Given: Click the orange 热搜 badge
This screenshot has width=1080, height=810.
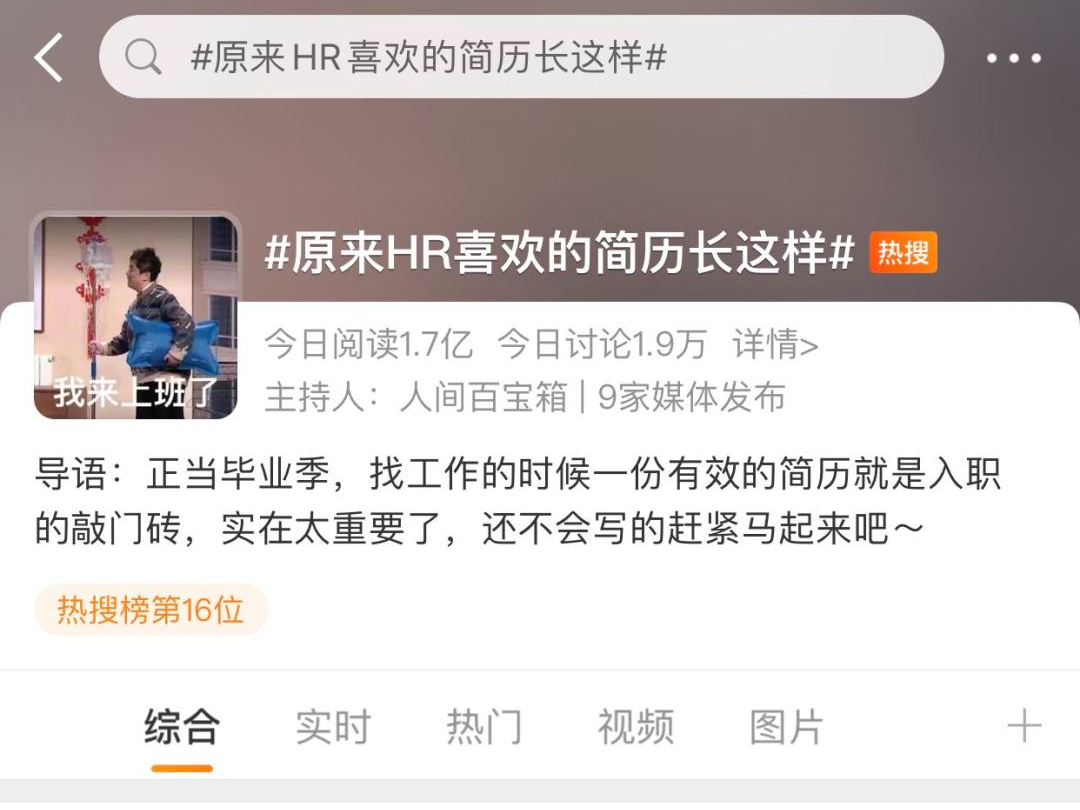Looking at the screenshot, I should 903,253.
